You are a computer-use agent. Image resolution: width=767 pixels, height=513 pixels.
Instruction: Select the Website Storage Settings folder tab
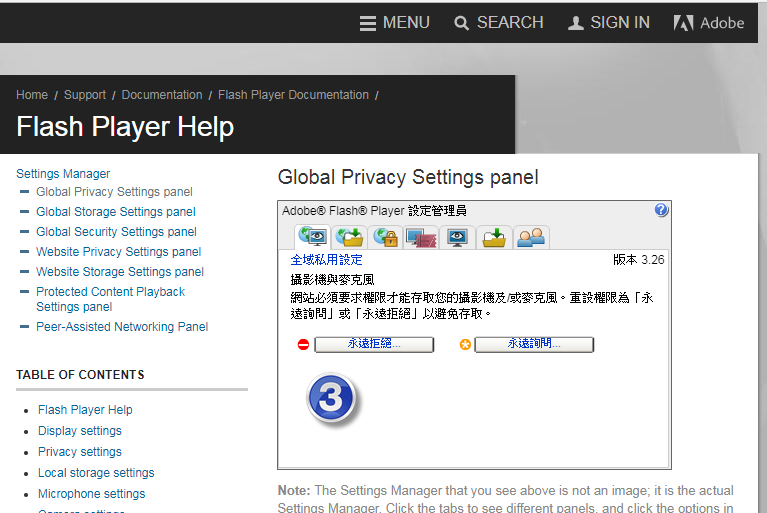point(494,237)
